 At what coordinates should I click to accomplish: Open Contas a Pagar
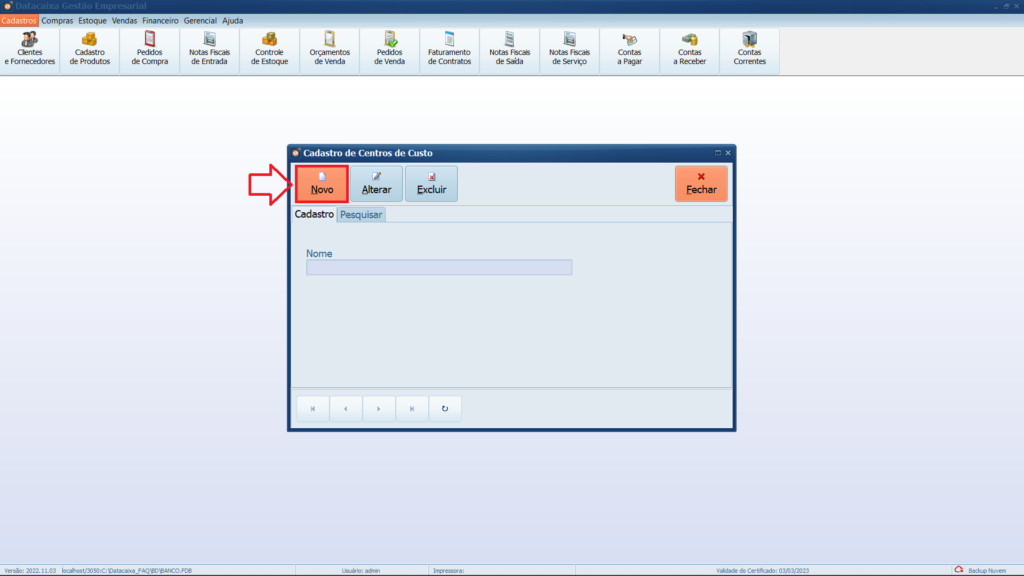pyautogui.click(x=630, y=50)
